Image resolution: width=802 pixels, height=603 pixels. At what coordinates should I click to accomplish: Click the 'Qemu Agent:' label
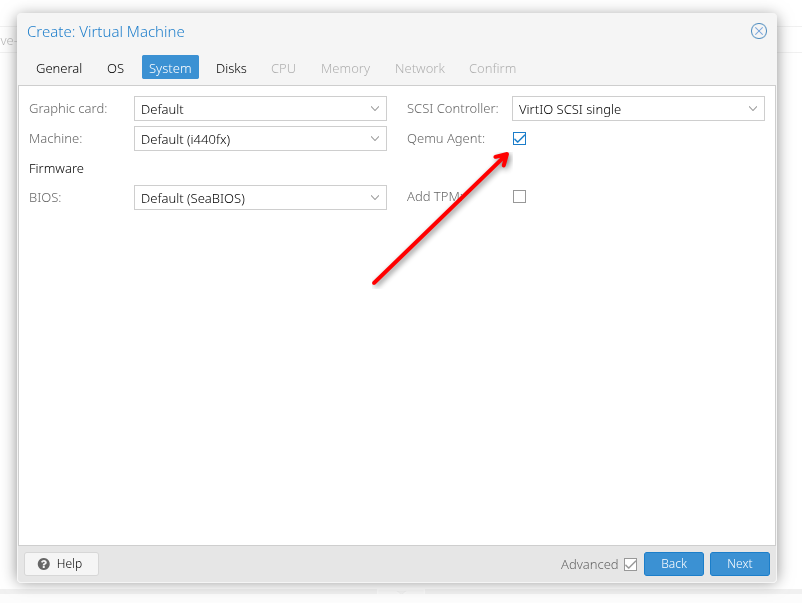point(446,139)
